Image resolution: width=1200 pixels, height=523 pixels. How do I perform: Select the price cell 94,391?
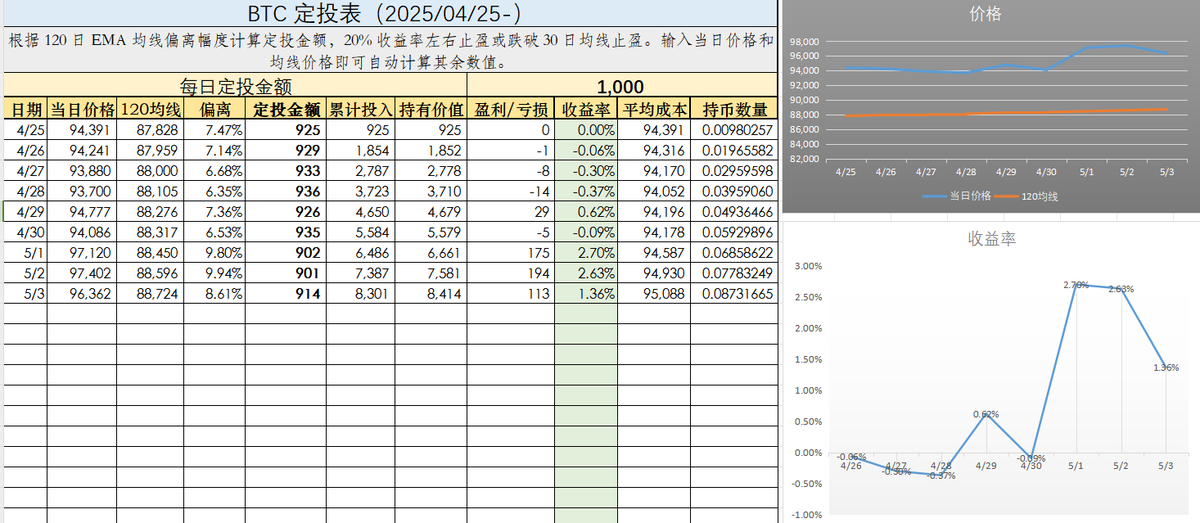[x=82, y=130]
